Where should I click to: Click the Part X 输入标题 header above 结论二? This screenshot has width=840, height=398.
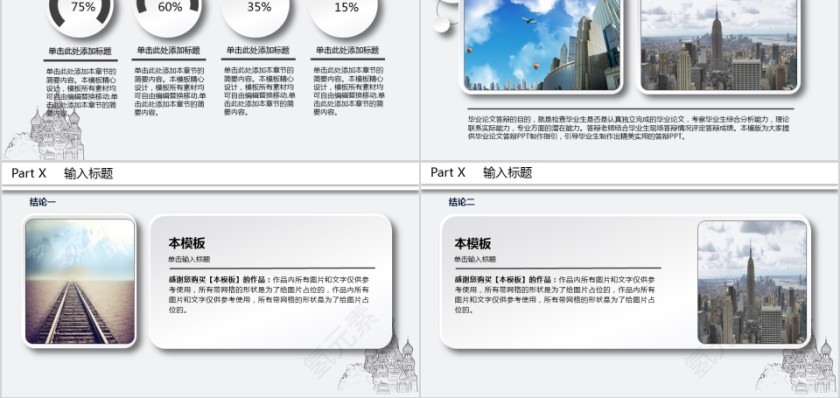coord(481,172)
